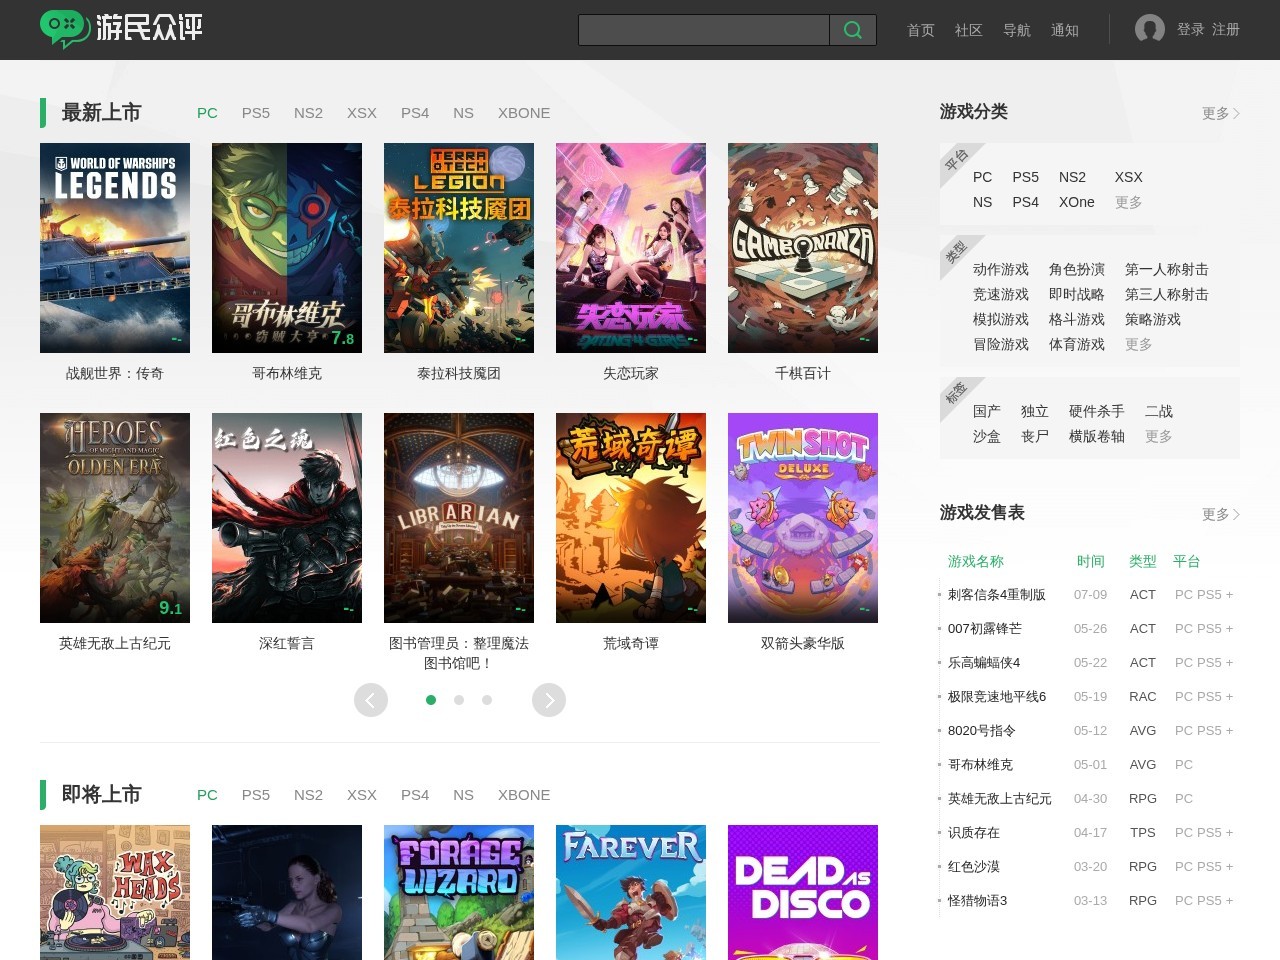Select the second carousel page dot
This screenshot has height=960, width=1280.
(x=459, y=700)
